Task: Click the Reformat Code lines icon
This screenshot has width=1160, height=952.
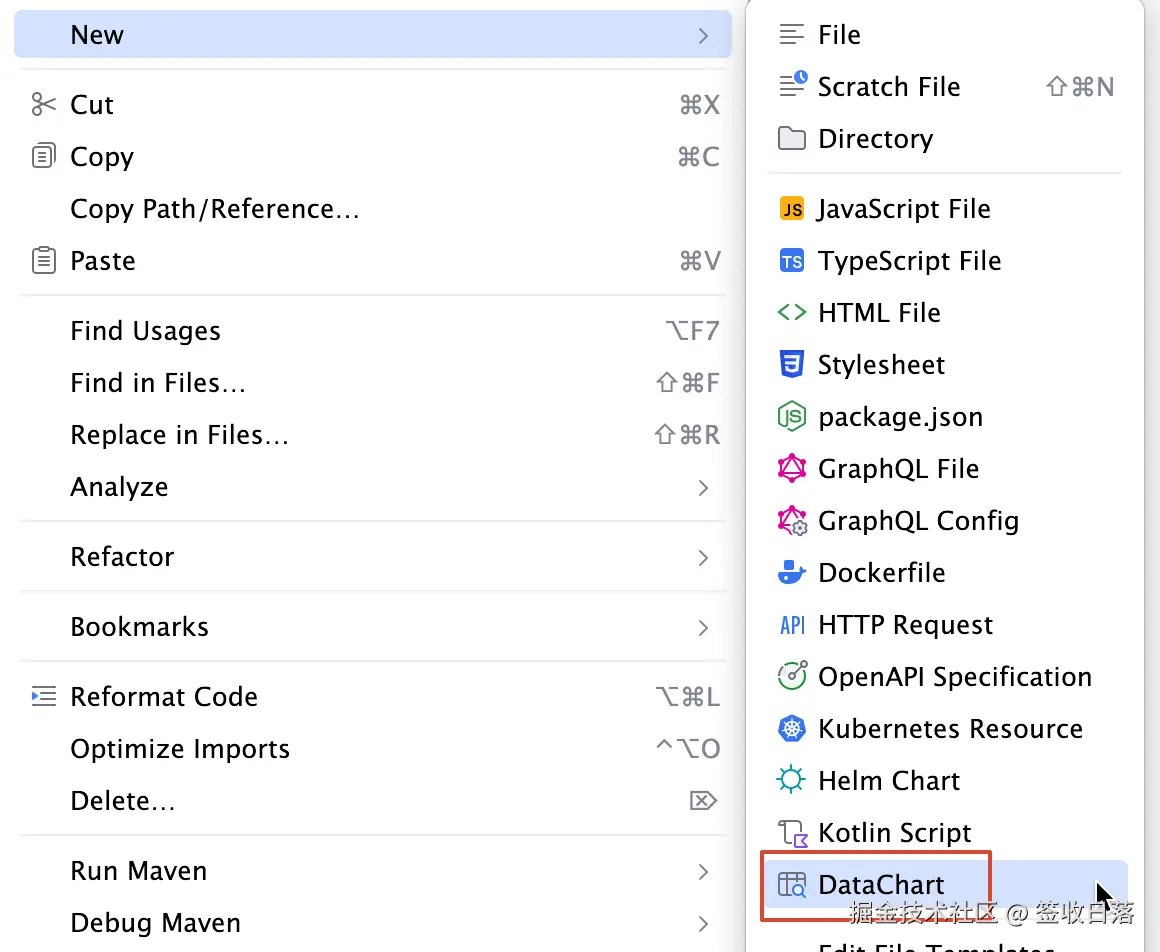Action: coord(44,696)
